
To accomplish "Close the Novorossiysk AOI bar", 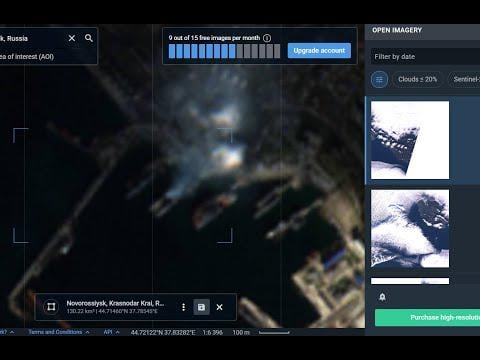I will (219, 307).
